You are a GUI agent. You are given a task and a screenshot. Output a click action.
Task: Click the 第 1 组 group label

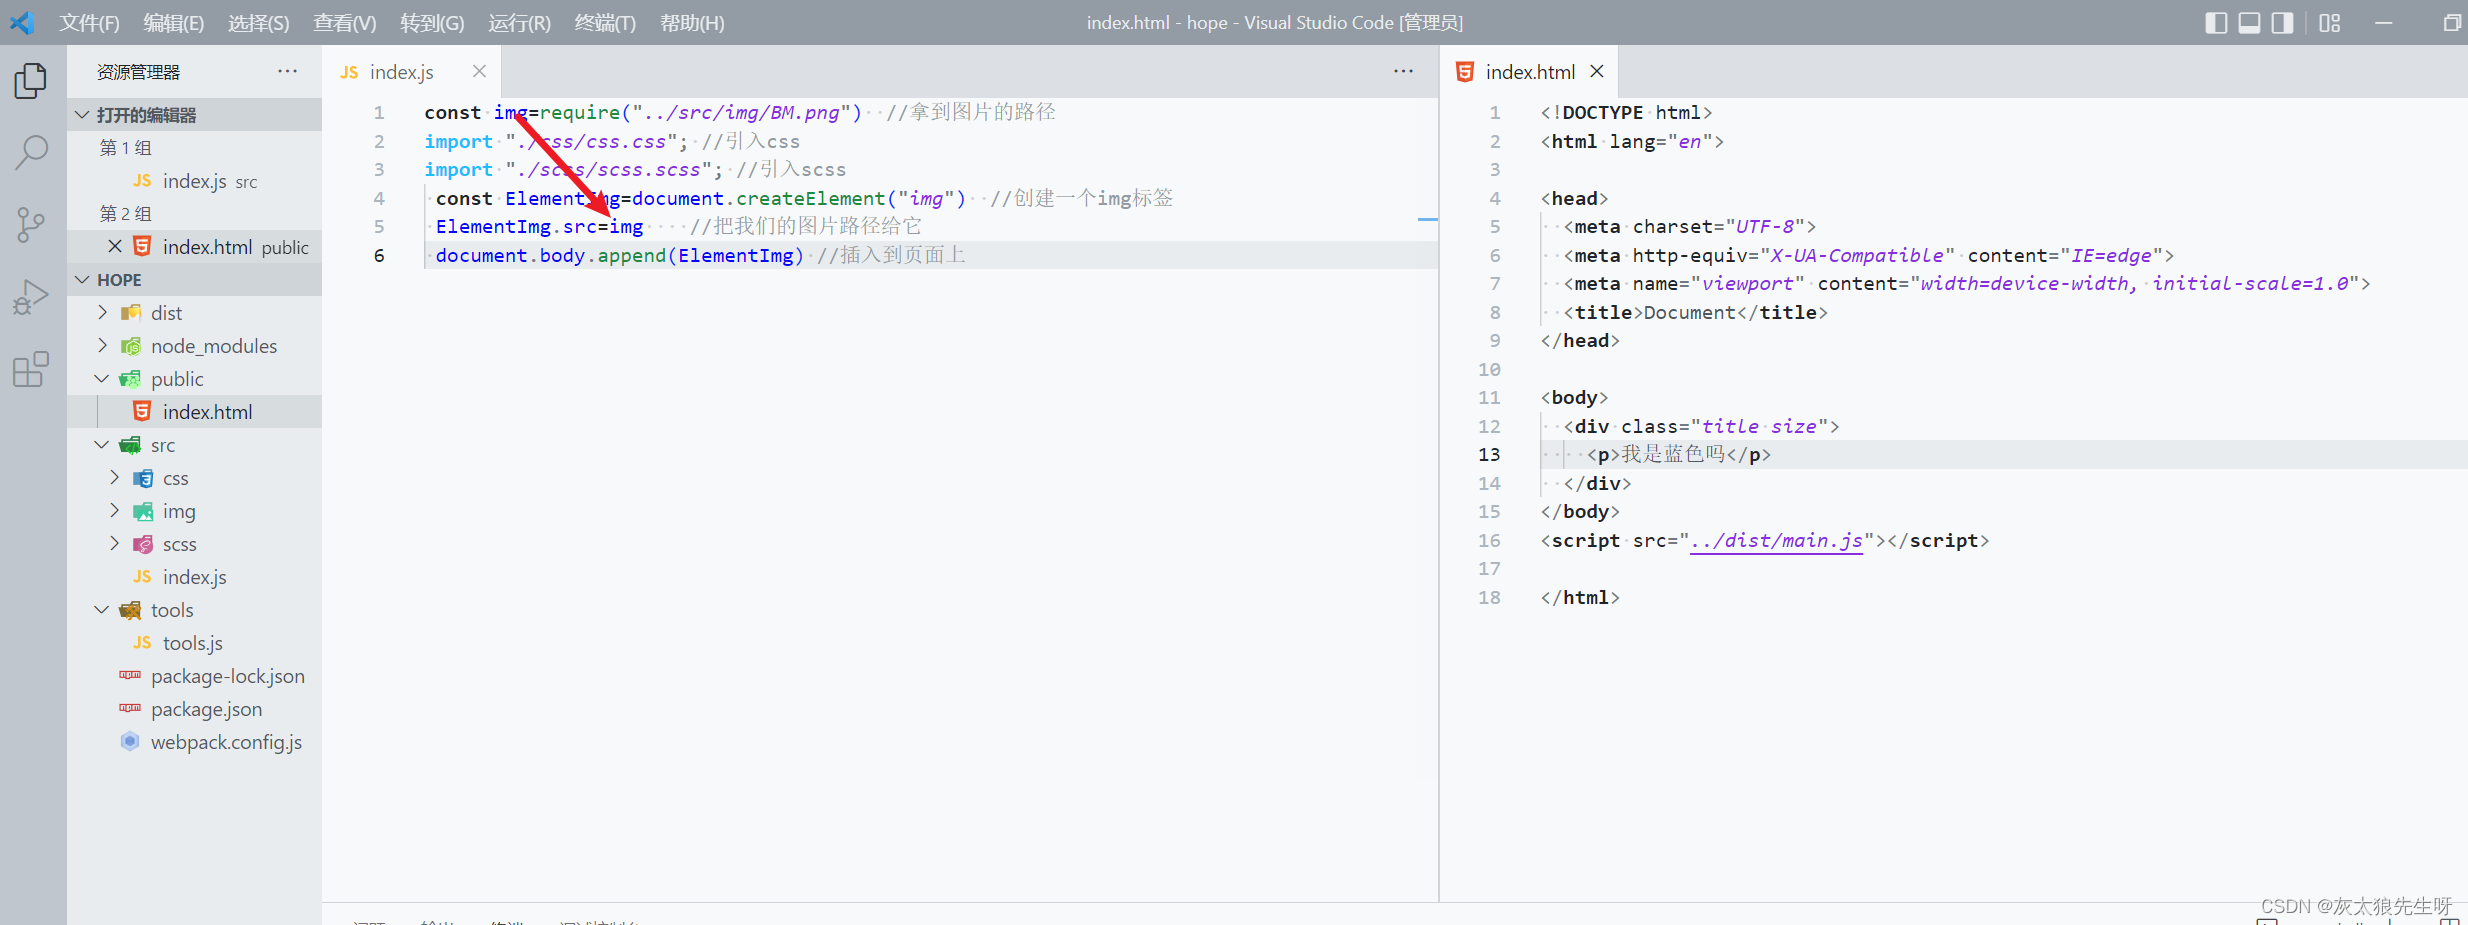coord(126,148)
